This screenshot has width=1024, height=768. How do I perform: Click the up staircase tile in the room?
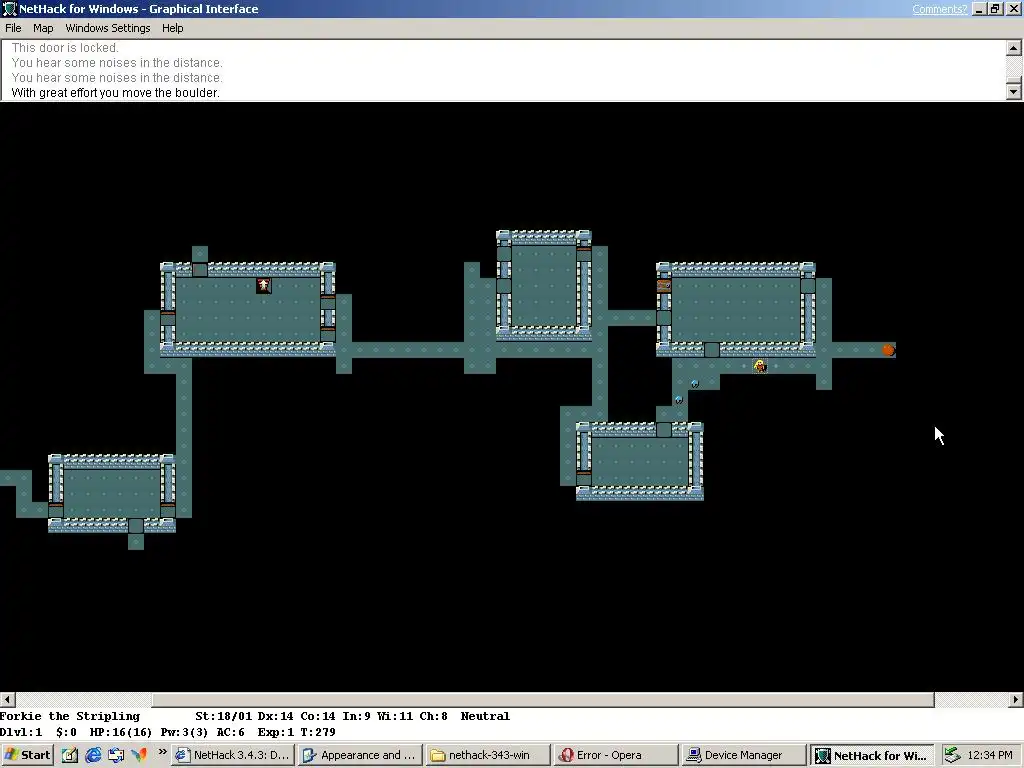(x=263, y=285)
